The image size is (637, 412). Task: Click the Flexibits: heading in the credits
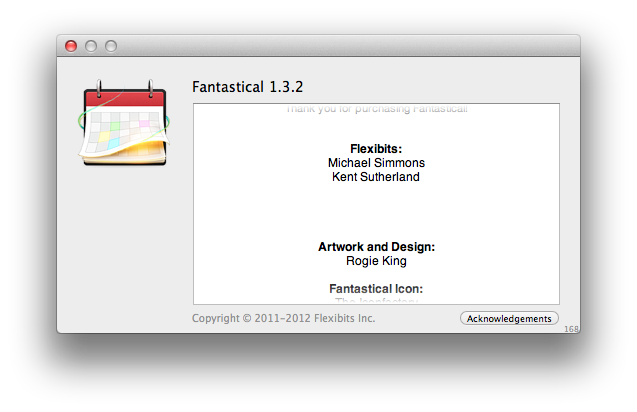pos(376,148)
